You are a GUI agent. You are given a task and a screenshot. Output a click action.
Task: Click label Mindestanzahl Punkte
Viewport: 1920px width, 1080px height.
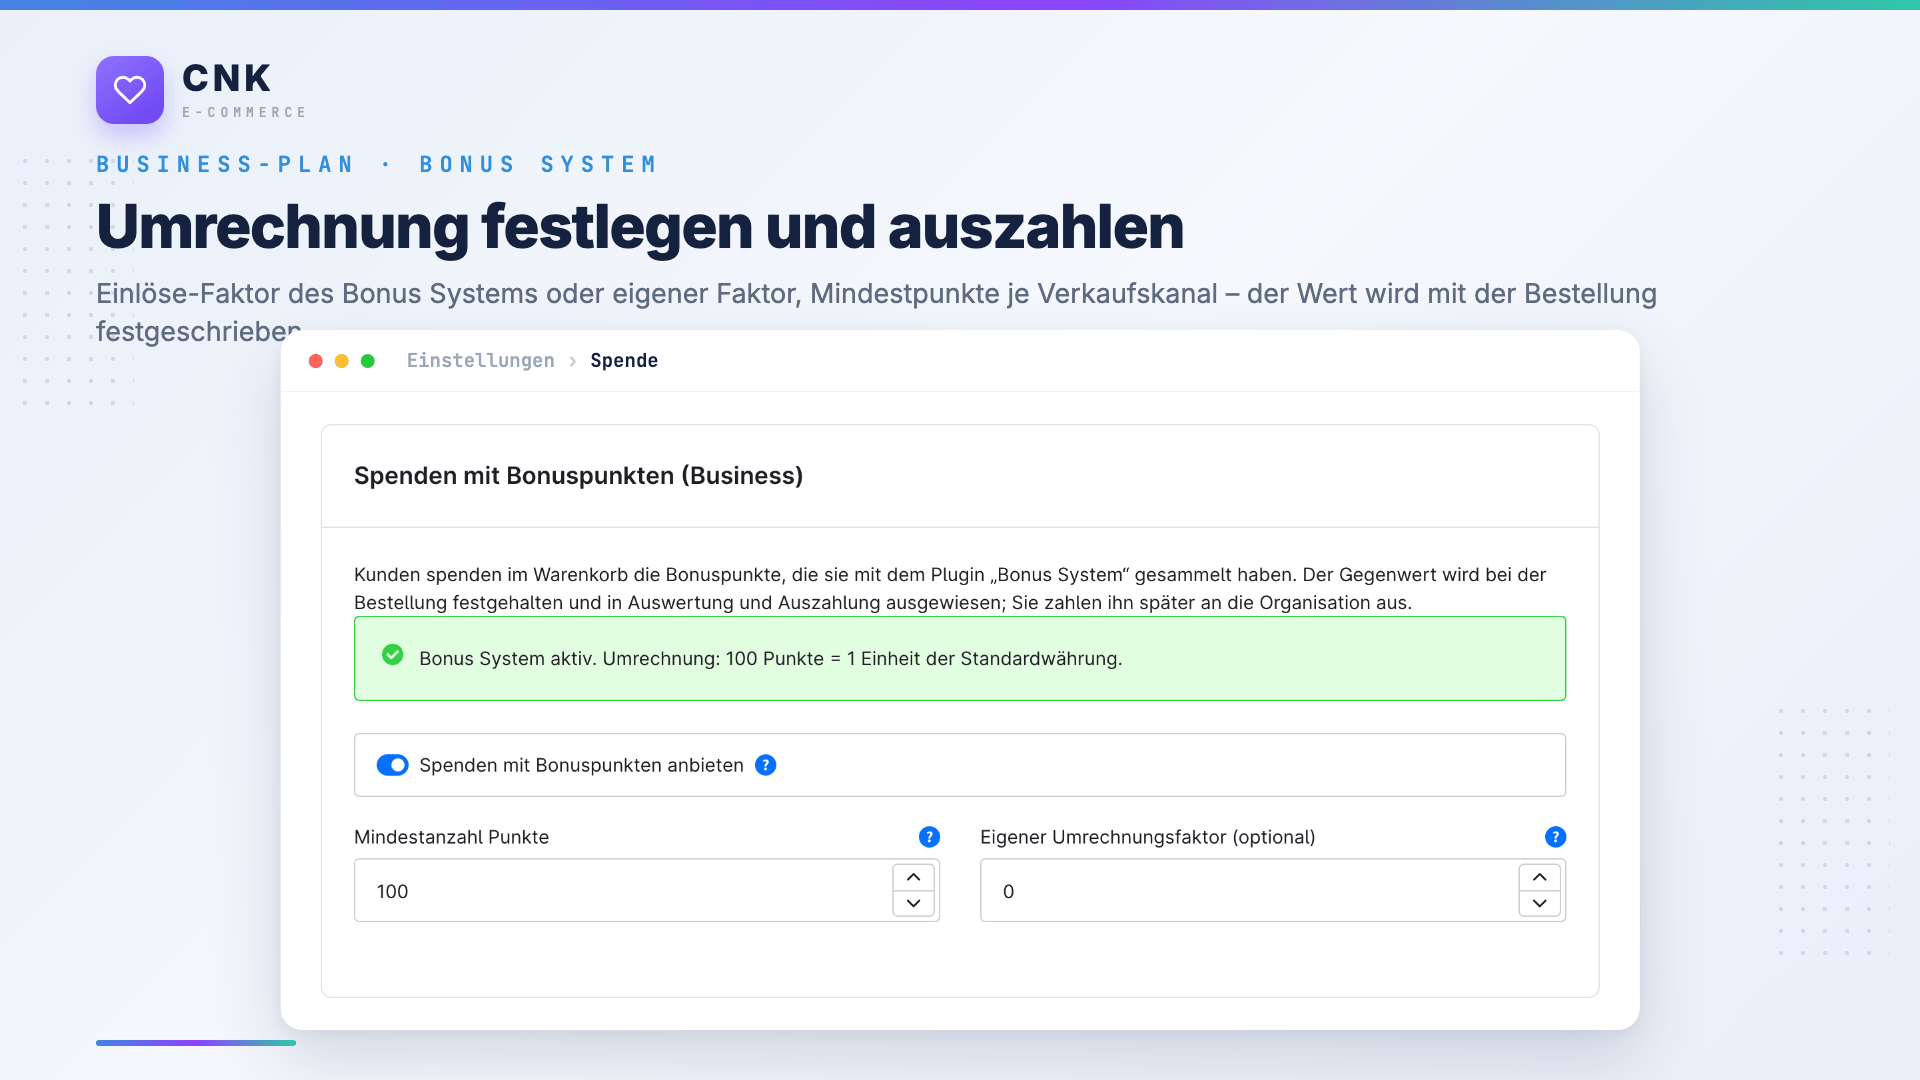tap(451, 837)
